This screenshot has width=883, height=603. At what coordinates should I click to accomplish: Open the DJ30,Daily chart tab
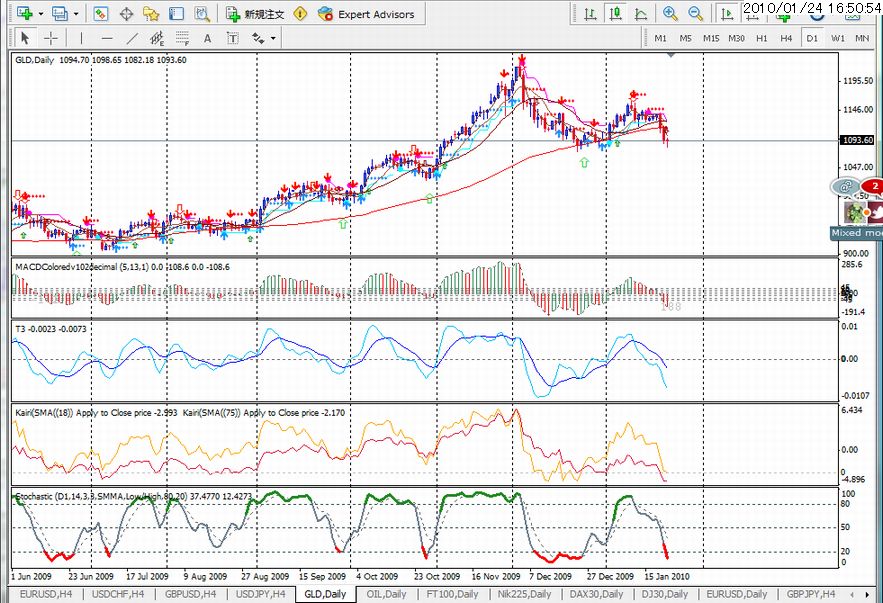665,594
